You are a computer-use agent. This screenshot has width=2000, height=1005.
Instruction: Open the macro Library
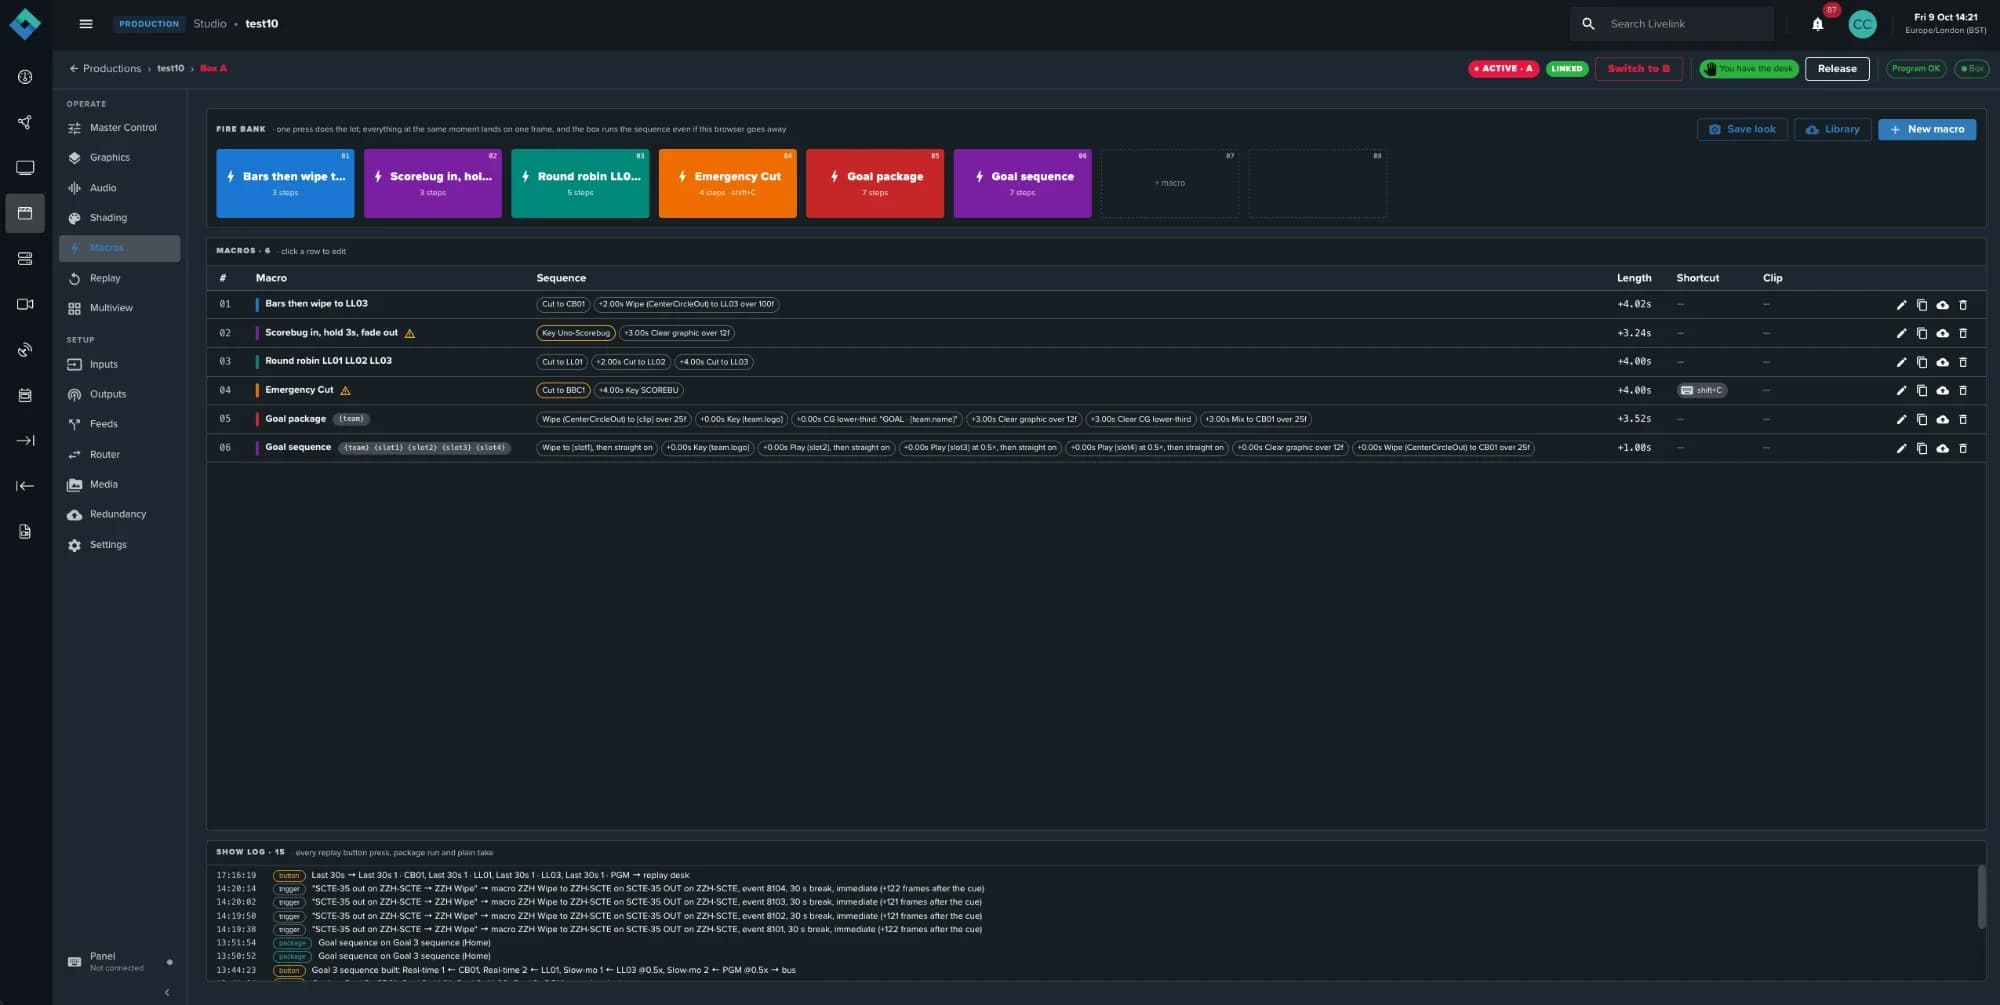[x=1832, y=129]
